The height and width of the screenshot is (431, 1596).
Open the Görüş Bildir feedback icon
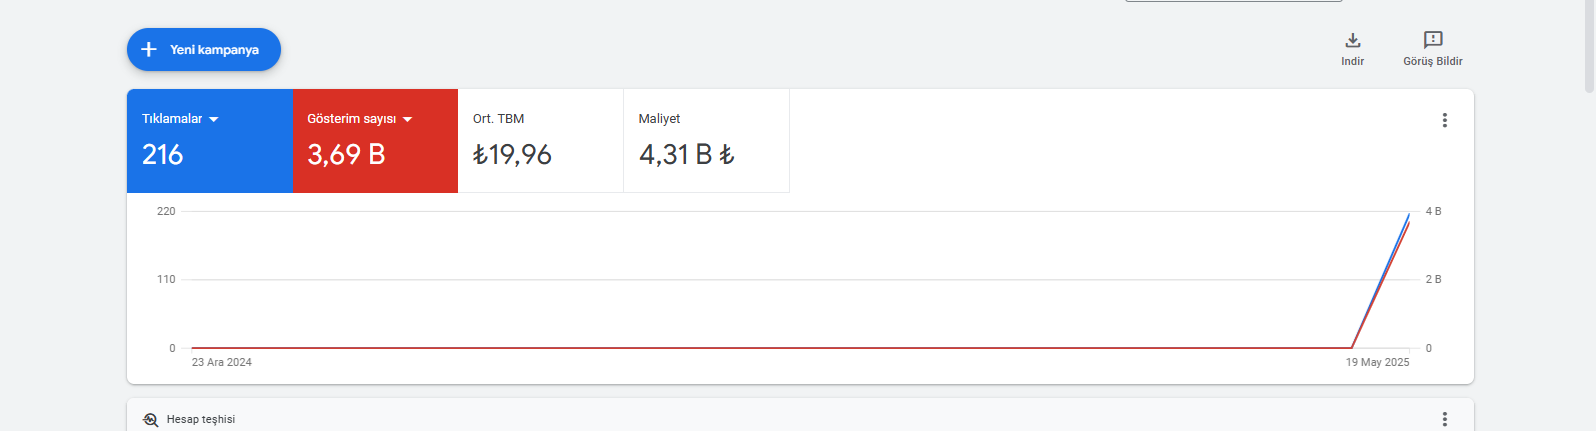point(1433,40)
